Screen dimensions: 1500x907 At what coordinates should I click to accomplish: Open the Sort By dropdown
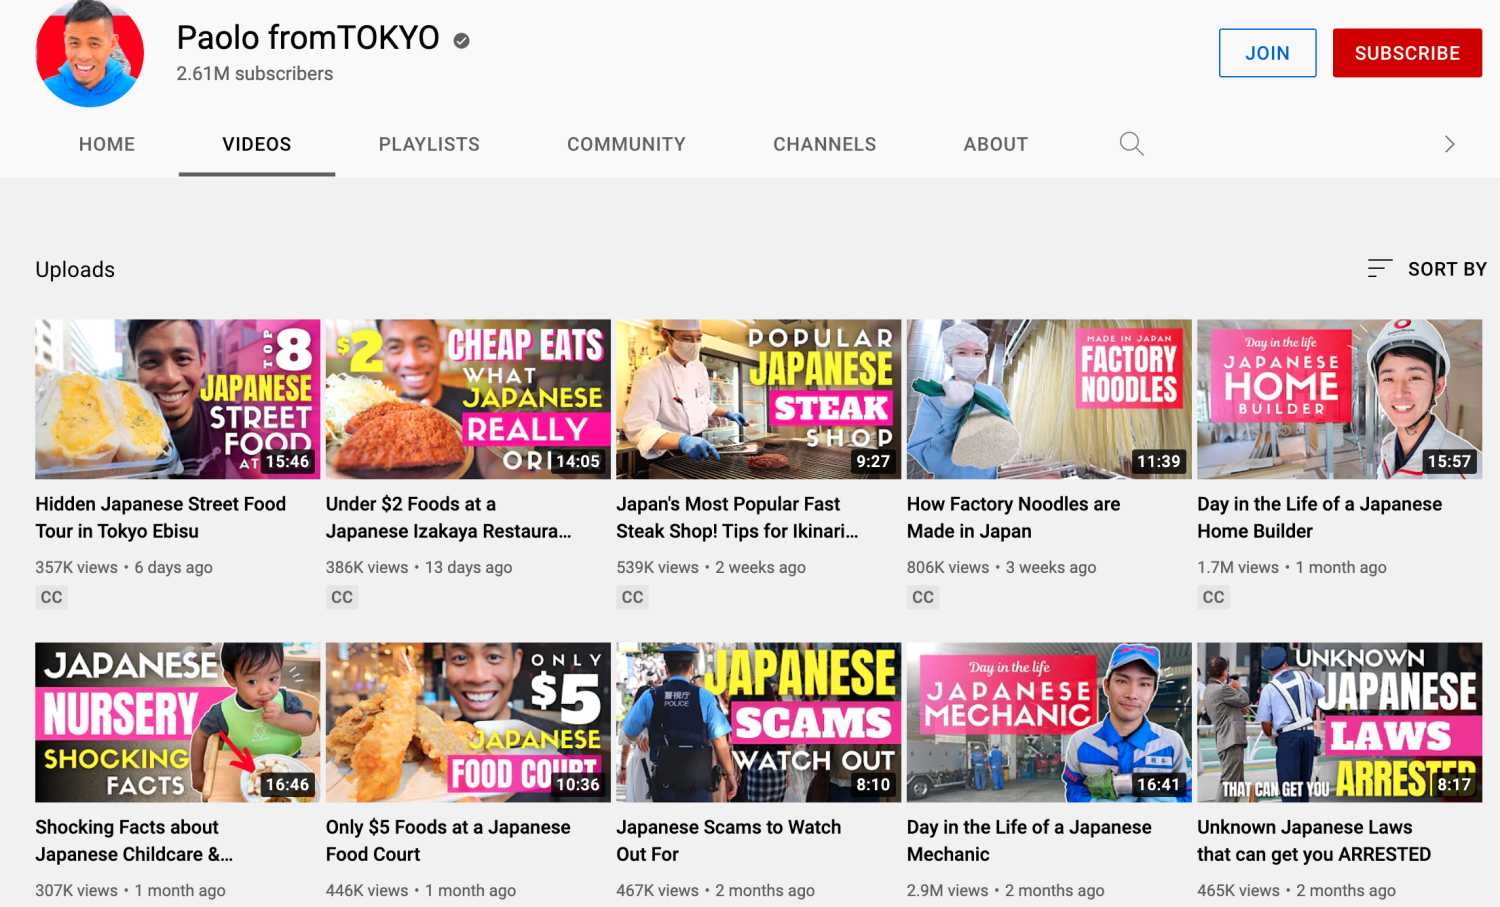(x=1446, y=269)
